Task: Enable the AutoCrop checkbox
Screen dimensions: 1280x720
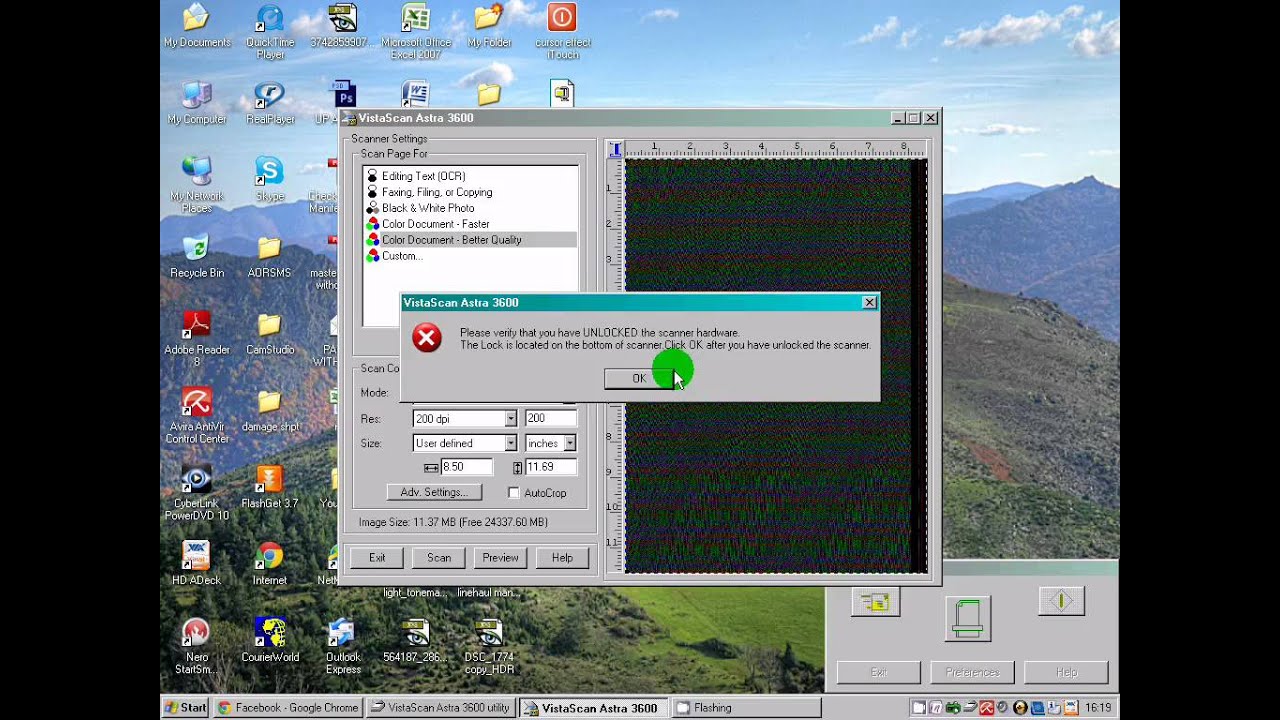Action: point(514,493)
